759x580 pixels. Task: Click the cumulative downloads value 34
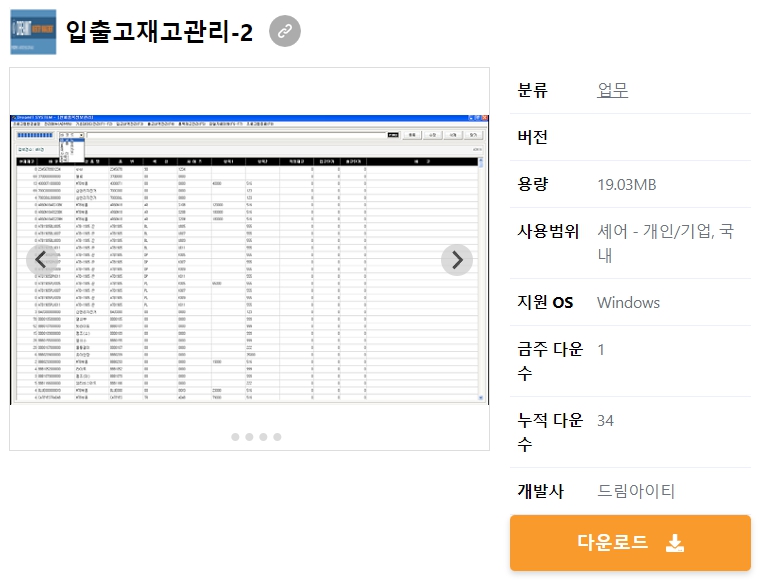tap(606, 421)
